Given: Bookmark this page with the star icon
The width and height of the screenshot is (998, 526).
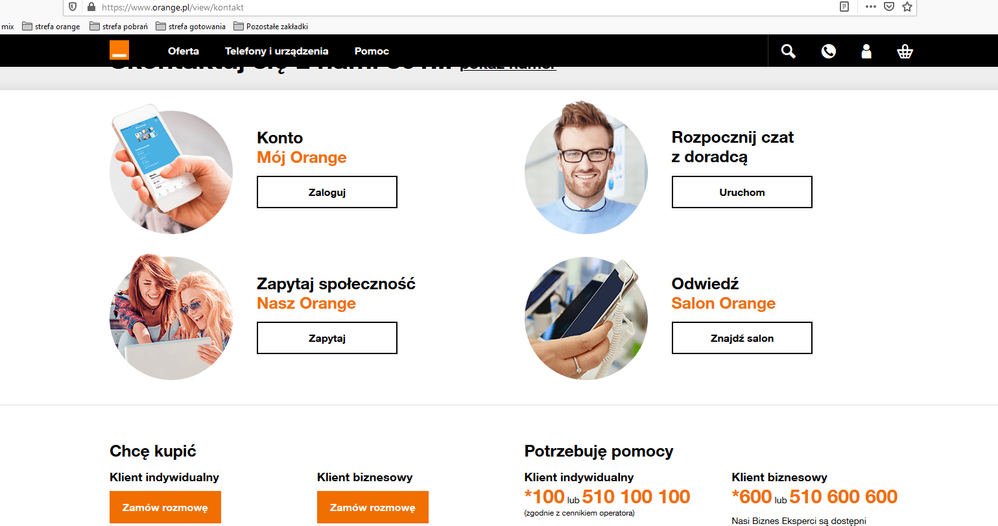Looking at the screenshot, I should click(907, 6).
